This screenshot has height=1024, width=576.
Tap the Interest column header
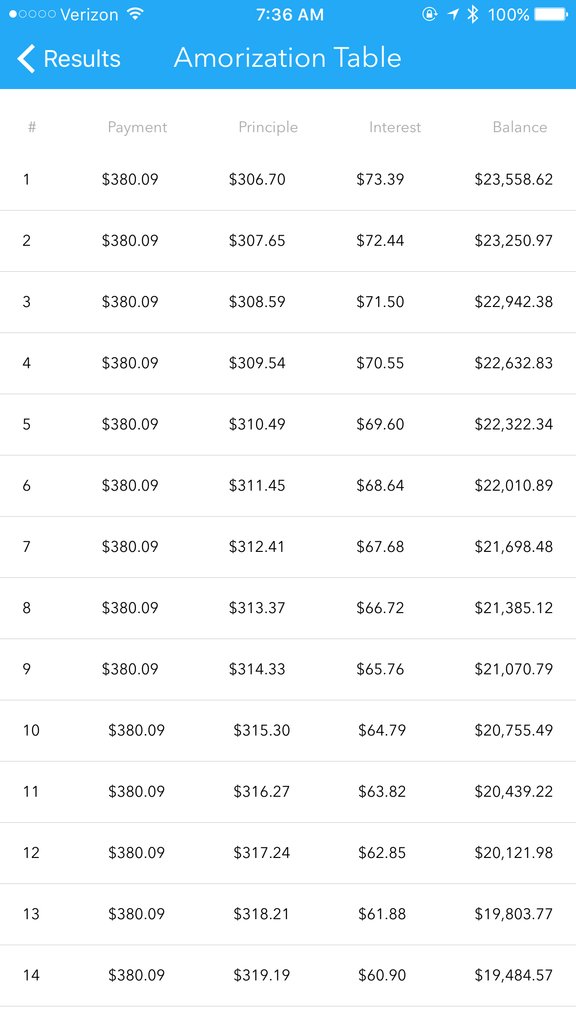coord(394,127)
